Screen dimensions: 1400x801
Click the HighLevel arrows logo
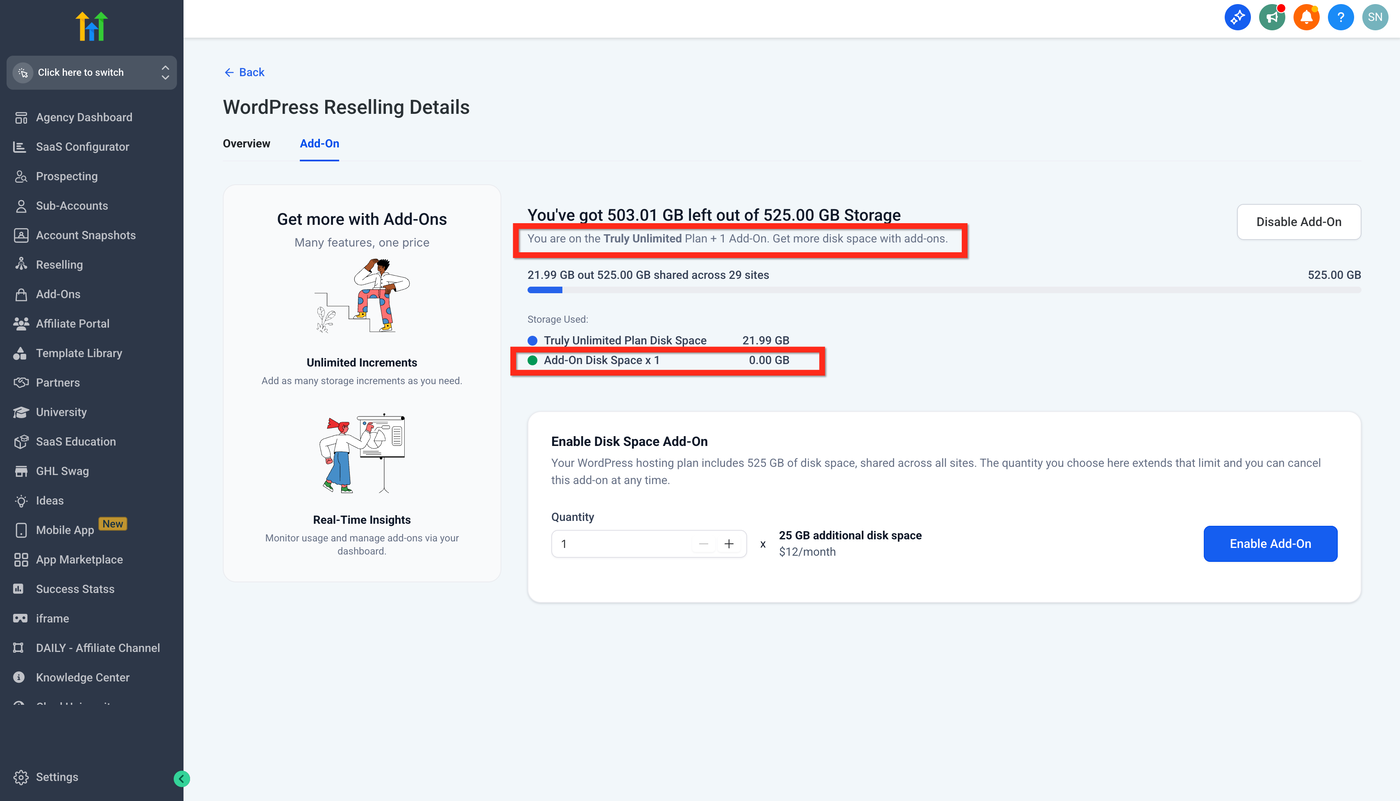pos(91,26)
